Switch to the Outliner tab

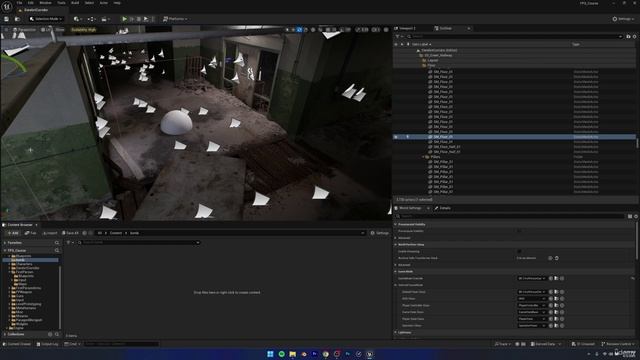445,28
